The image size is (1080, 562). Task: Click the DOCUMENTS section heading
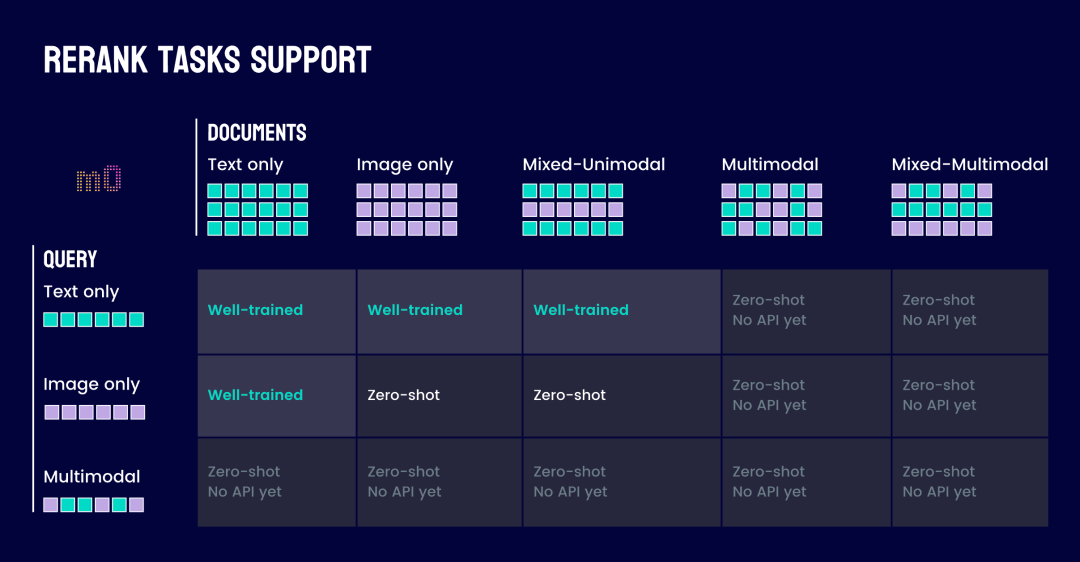coord(257,133)
